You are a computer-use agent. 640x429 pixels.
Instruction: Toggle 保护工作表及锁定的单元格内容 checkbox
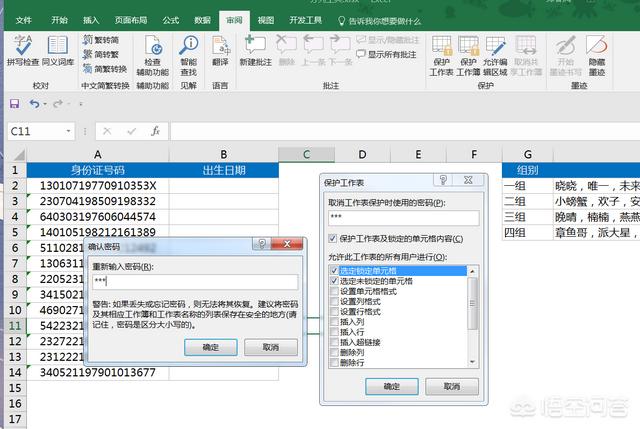(333, 239)
